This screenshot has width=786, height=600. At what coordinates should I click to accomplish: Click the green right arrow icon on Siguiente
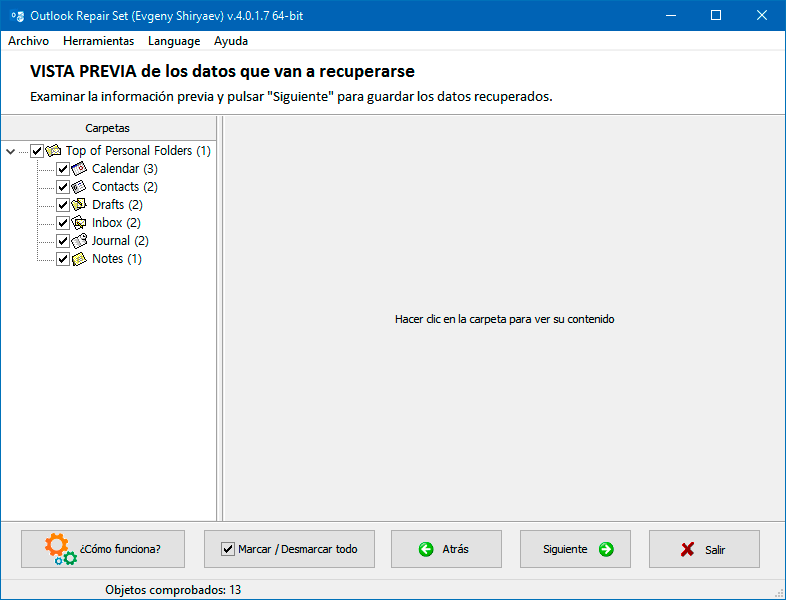tap(606, 549)
